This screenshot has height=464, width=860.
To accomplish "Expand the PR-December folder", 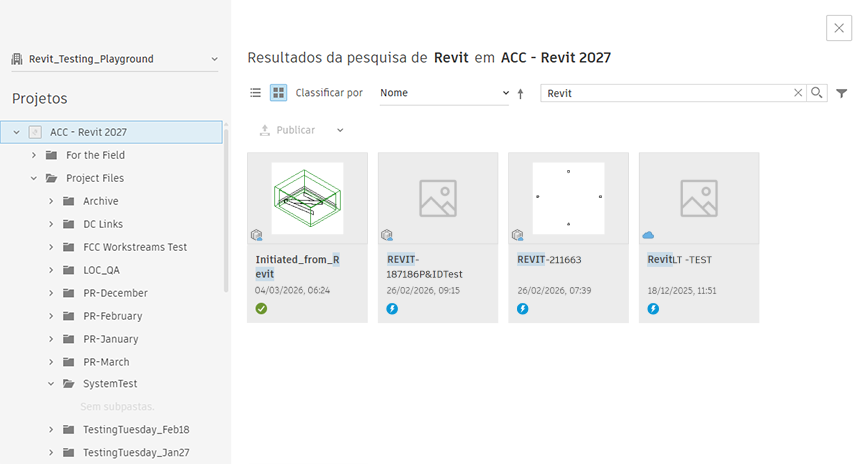I will click(51, 293).
